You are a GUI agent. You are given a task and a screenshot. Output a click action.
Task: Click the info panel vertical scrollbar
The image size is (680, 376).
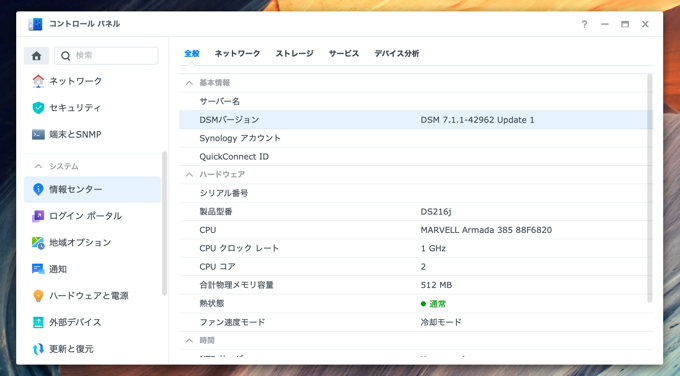click(649, 188)
